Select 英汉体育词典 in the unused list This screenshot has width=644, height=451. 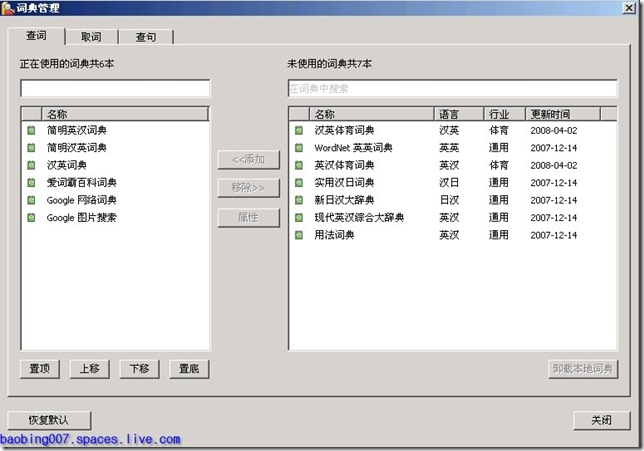453,166
